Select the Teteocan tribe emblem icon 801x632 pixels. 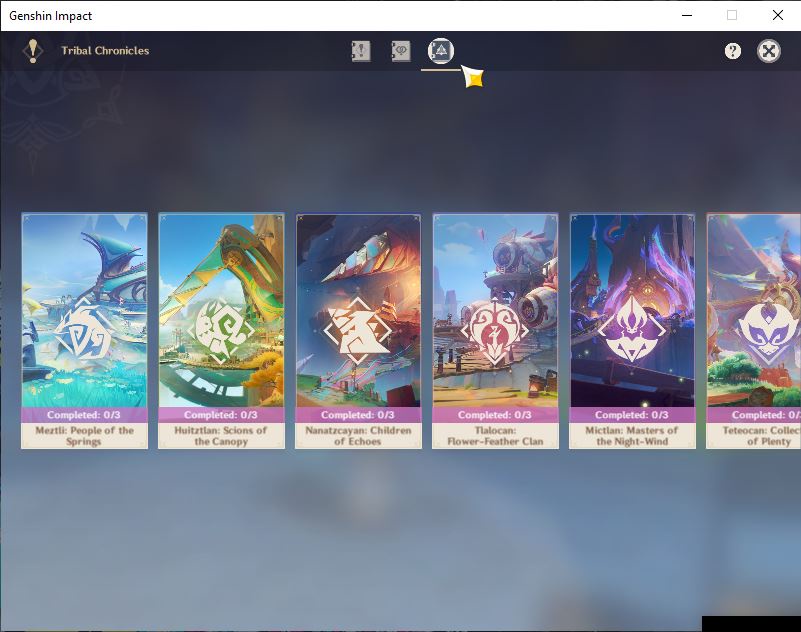coord(768,331)
